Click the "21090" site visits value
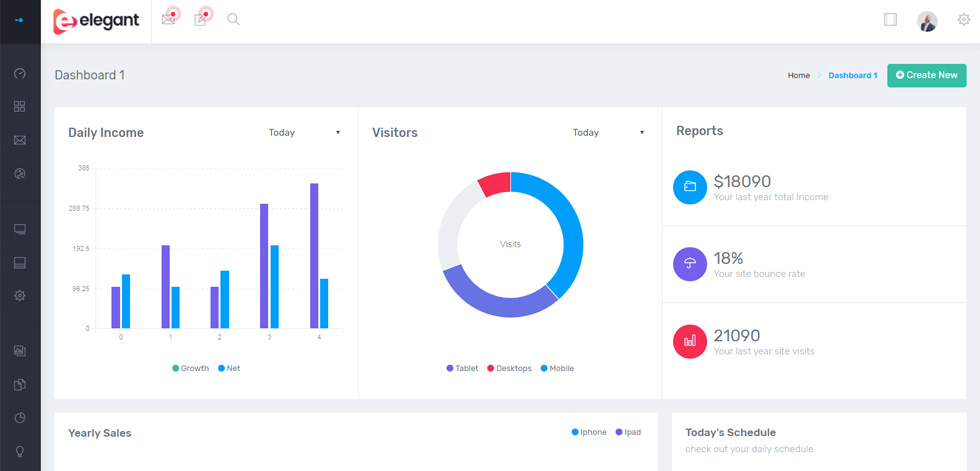Screen dimensions: 980x471 click(737, 336)
